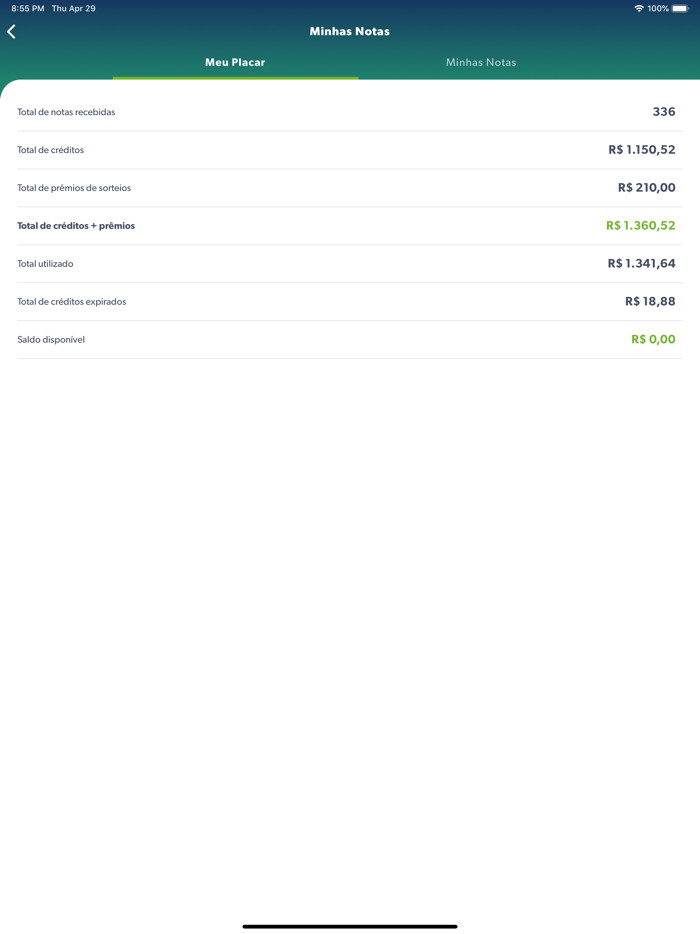Tap the back arrow icon

12,32
